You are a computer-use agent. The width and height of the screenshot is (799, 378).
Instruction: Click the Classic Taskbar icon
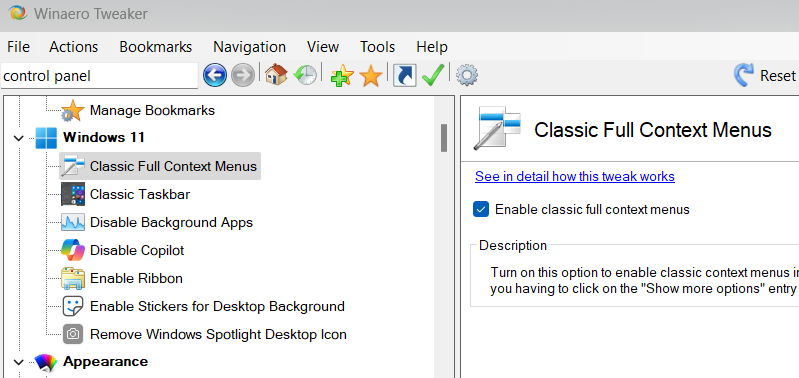(73, 194)
